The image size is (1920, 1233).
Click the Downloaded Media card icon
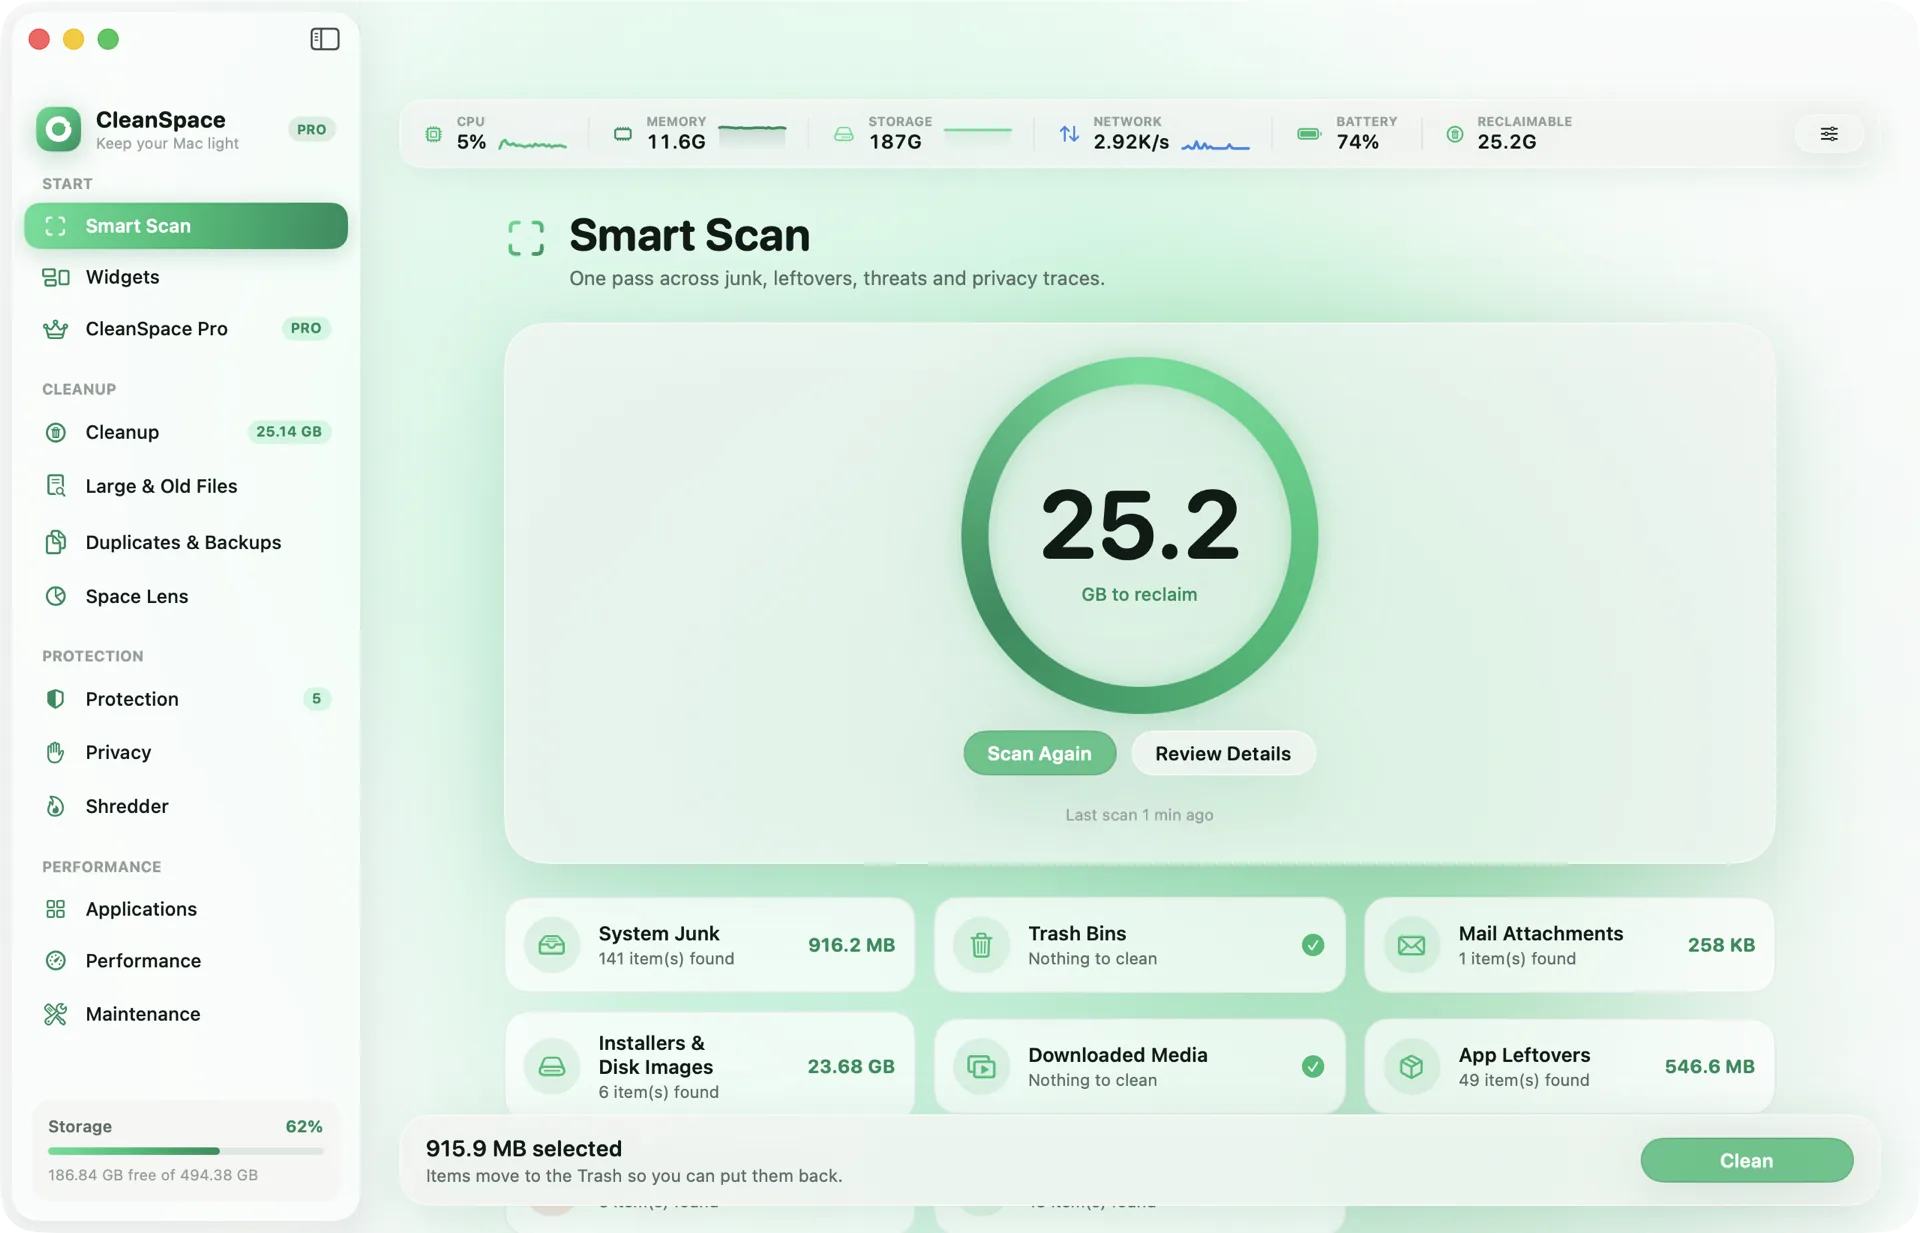982,1067
